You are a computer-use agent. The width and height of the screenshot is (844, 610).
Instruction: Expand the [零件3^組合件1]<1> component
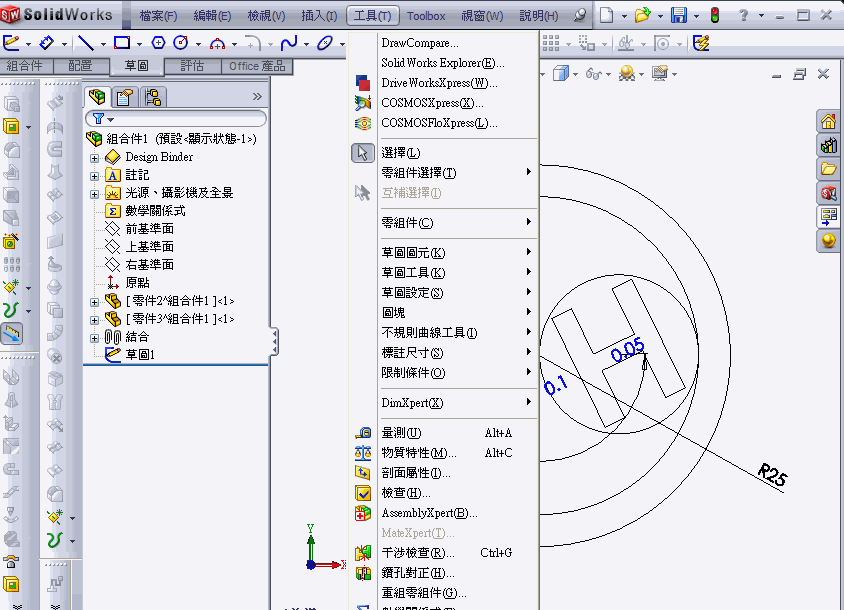[94, 320]
